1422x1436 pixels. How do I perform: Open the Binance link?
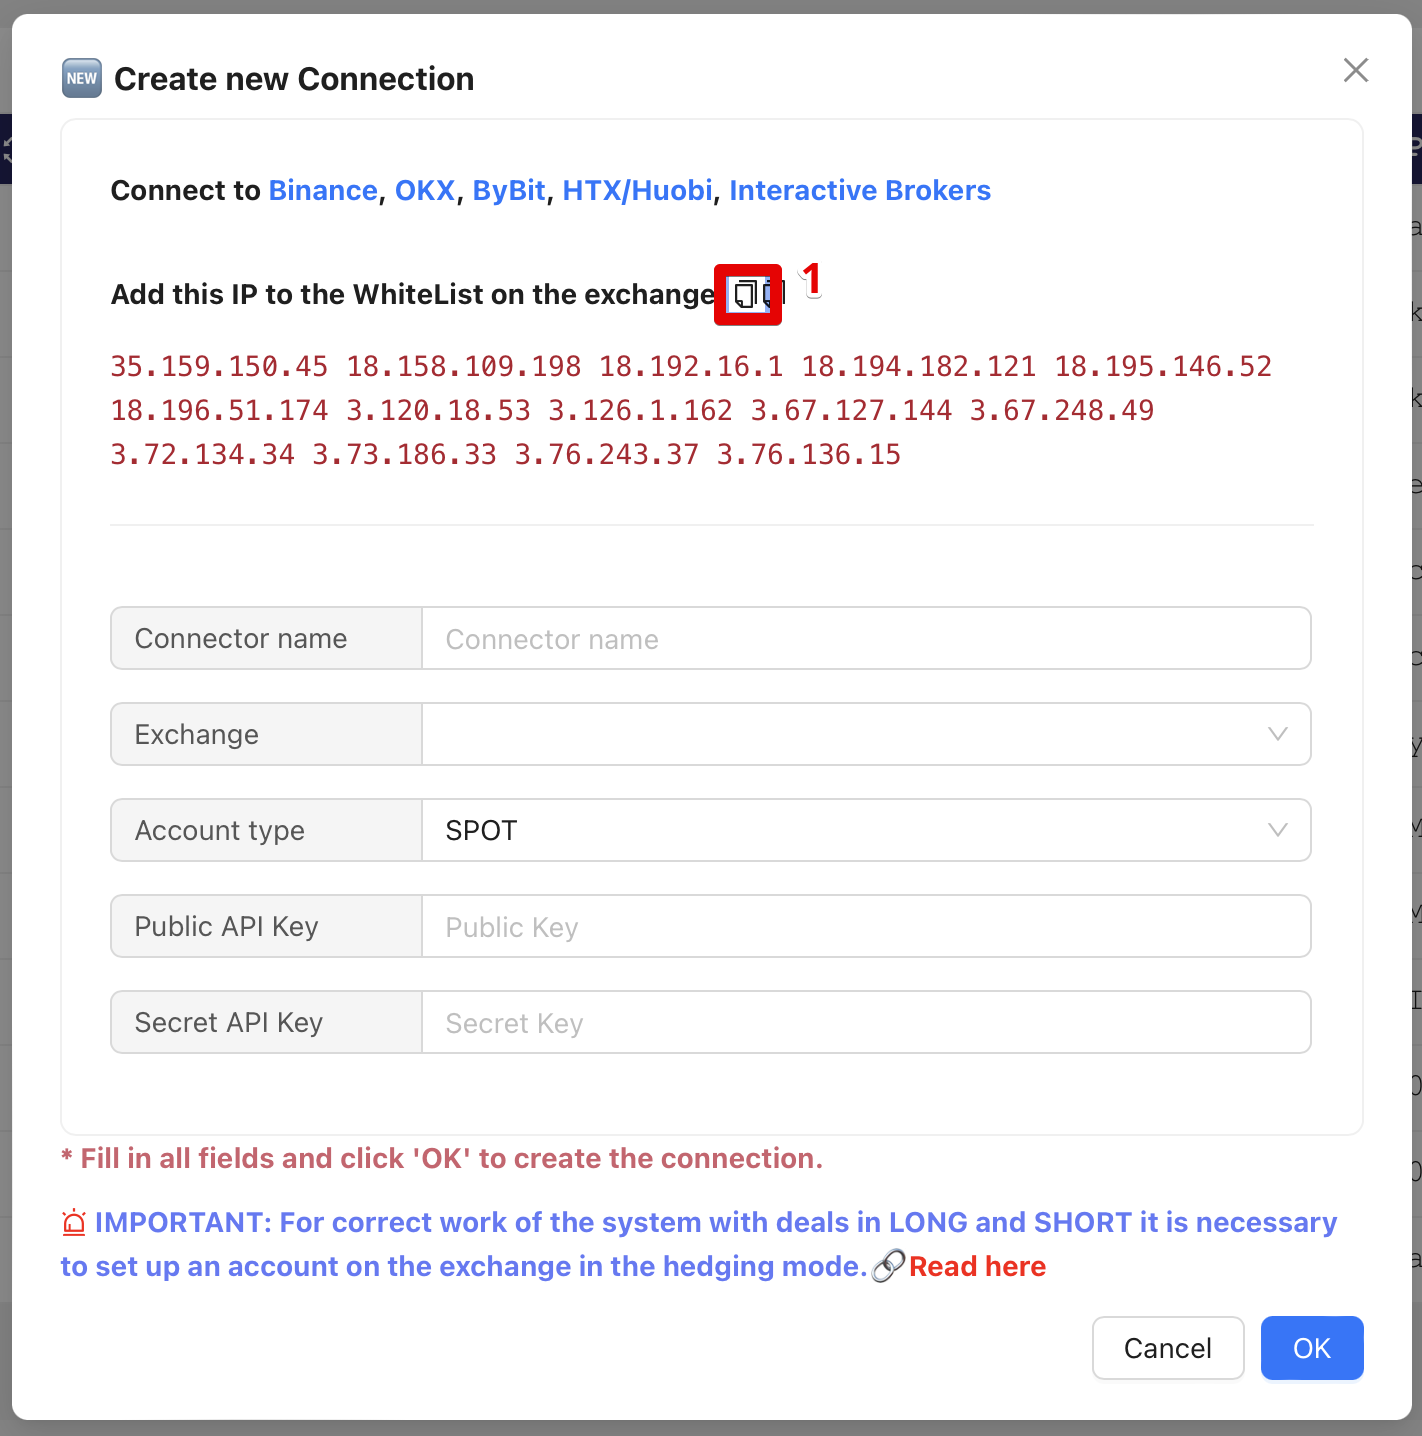coord(323,190)
